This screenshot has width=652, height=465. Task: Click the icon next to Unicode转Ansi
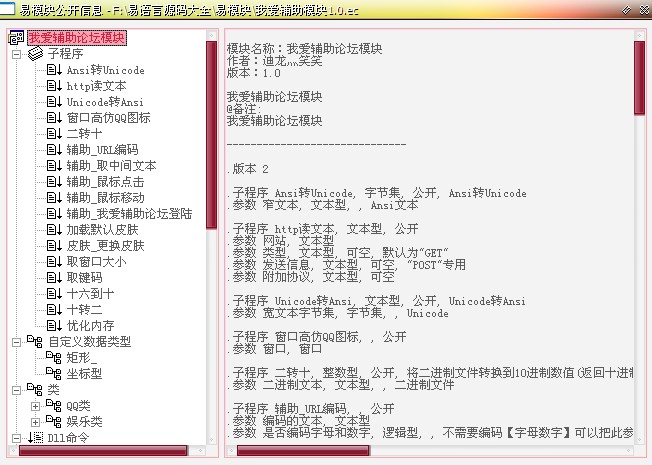[54, 102]
